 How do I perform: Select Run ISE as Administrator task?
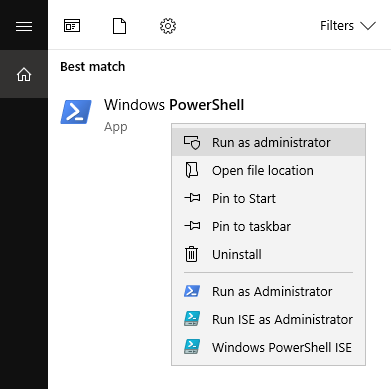pyautogui.click(x=268, y=319)
